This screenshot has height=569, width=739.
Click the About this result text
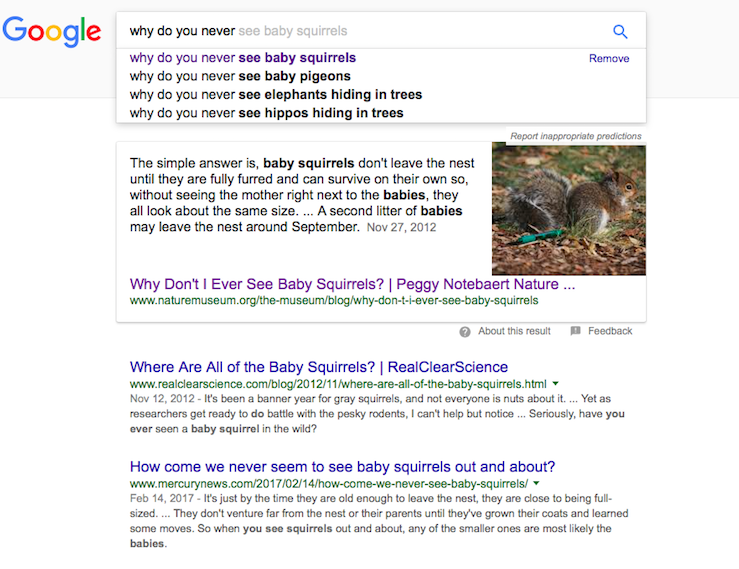pyautogui.click(x=514, y=331)
